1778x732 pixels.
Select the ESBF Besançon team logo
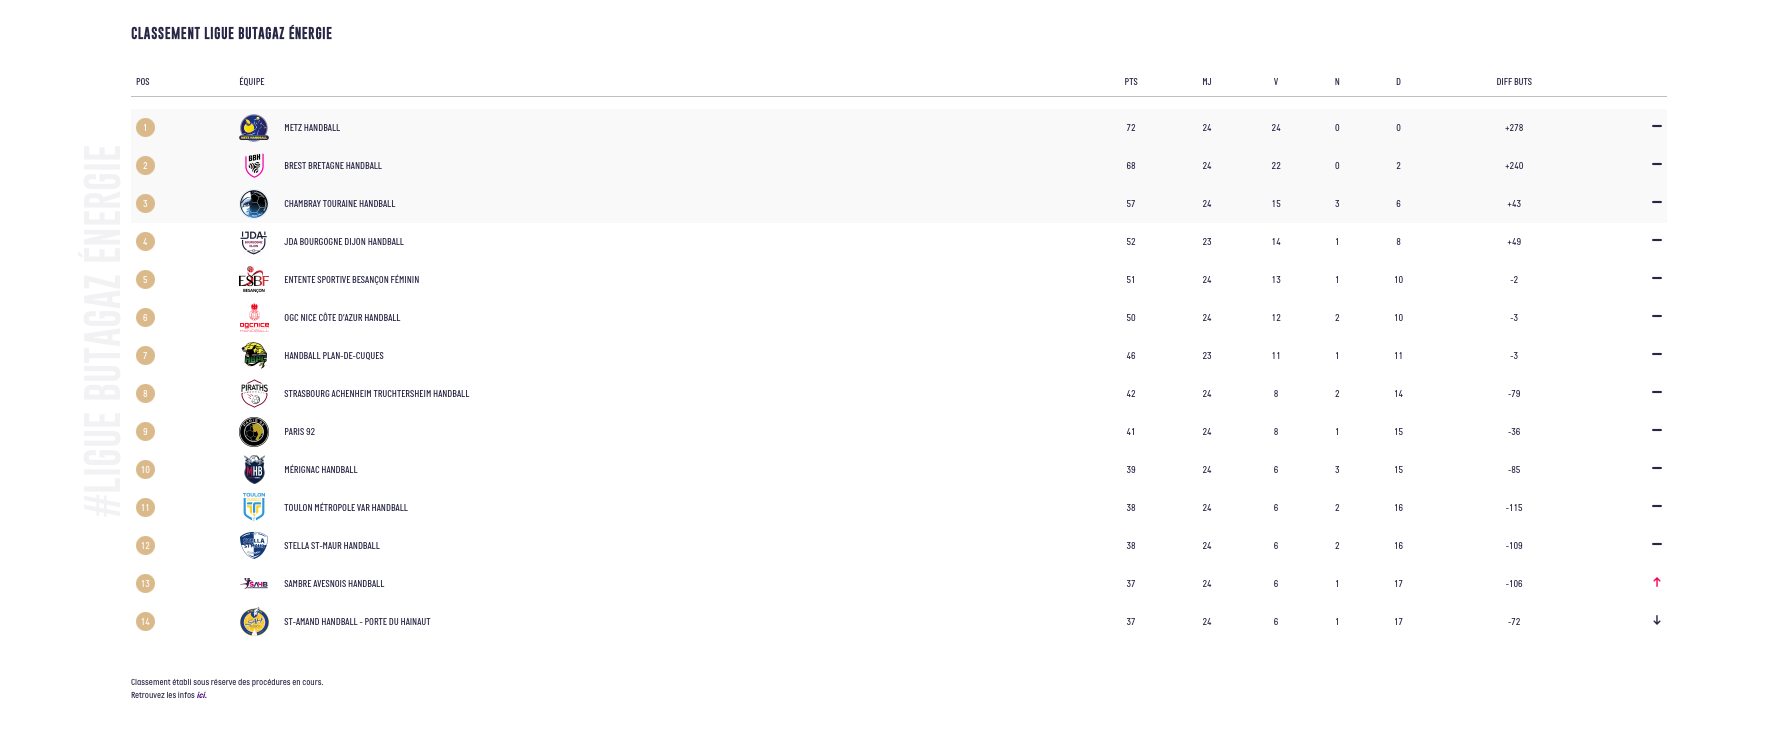pyautogui.click(x=254, y=280)
